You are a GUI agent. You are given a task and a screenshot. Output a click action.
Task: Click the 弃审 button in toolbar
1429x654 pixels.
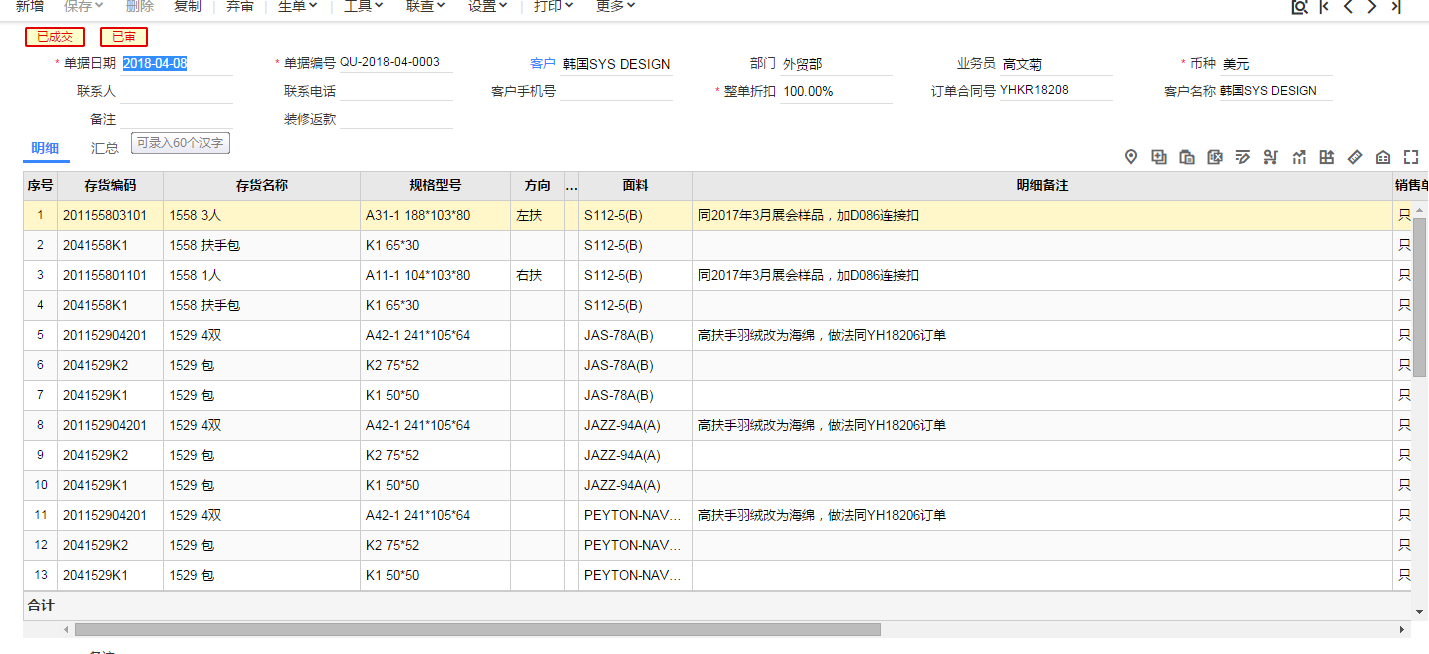(240, 6)
